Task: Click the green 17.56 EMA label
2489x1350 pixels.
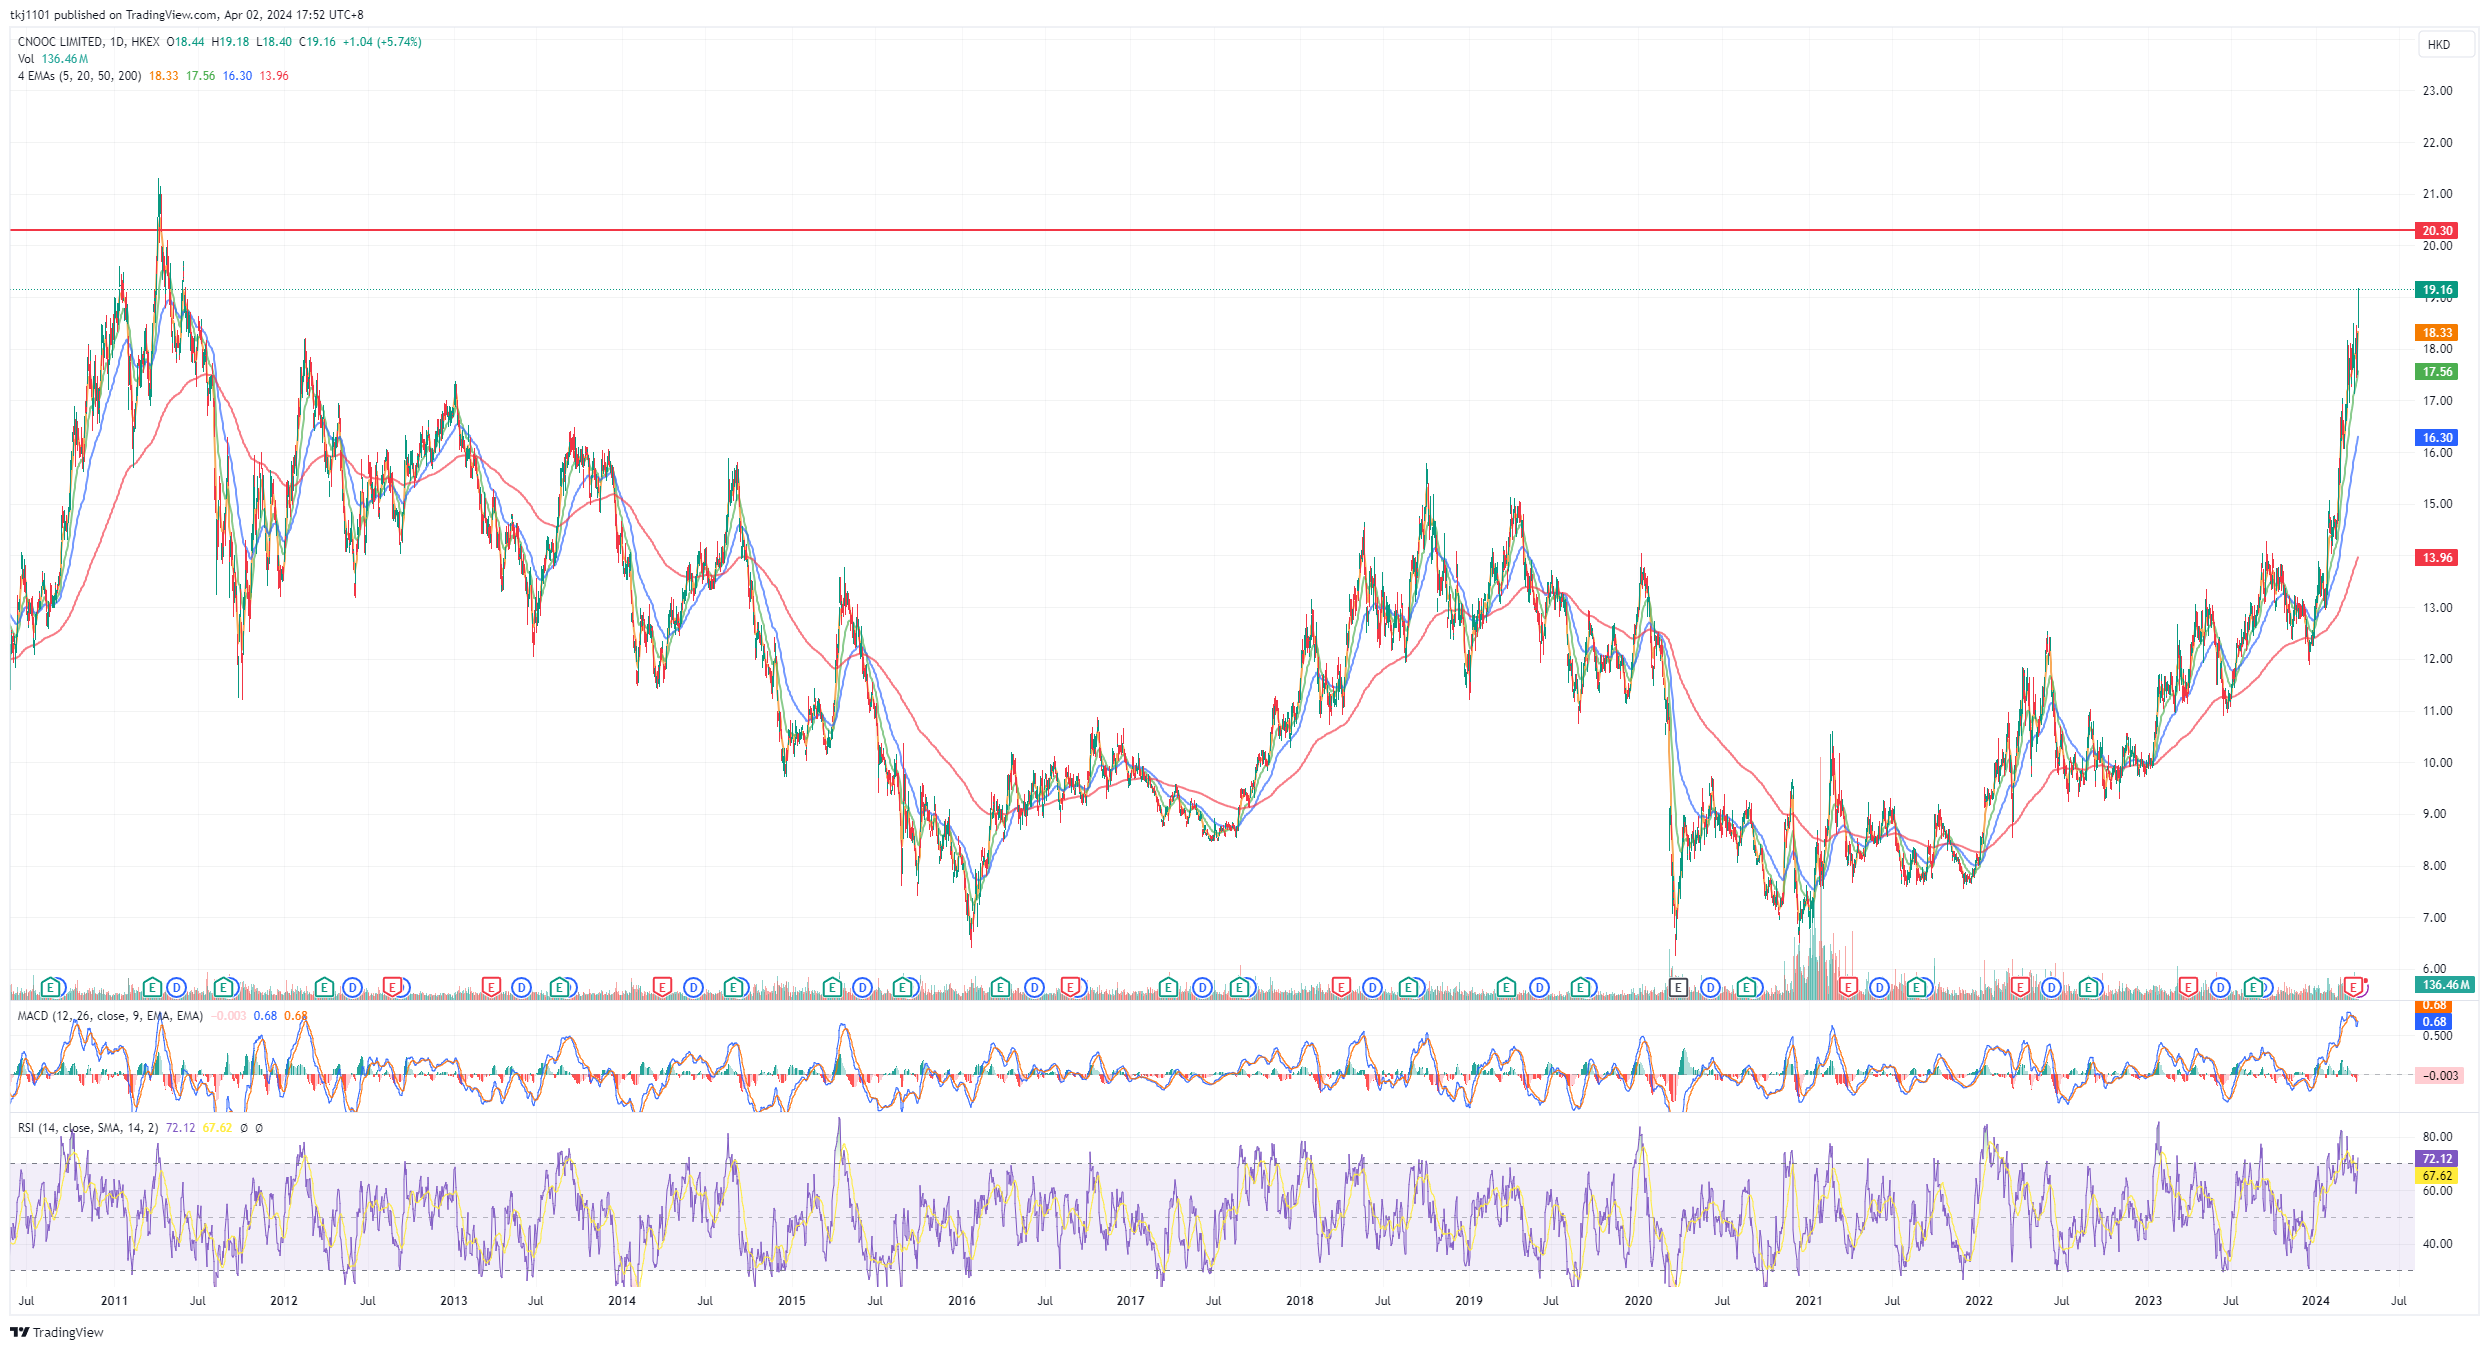Action: coord(2437,372)
